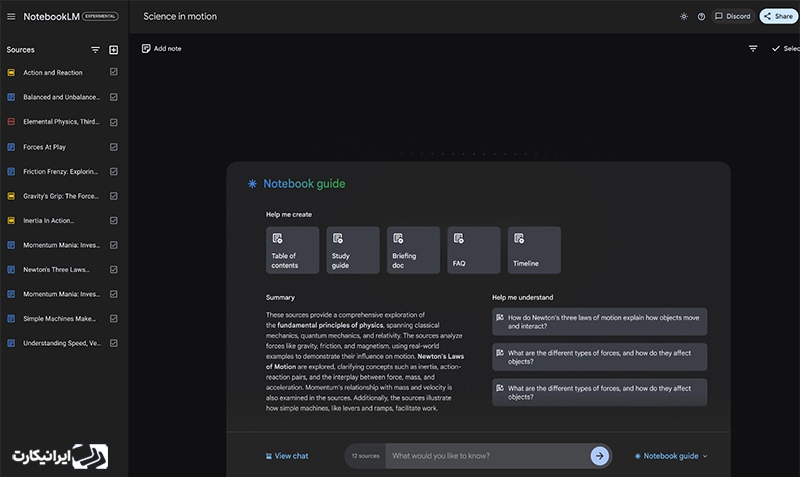
Task: Uncheck Elemental Physics source checkbox
Action: coord(114,122)
